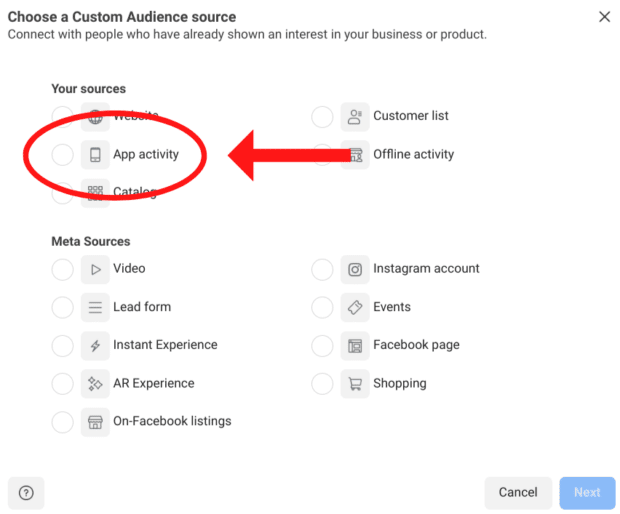Click the Facebook page icon
620x514 pixels.
click(x=355, y=346)
